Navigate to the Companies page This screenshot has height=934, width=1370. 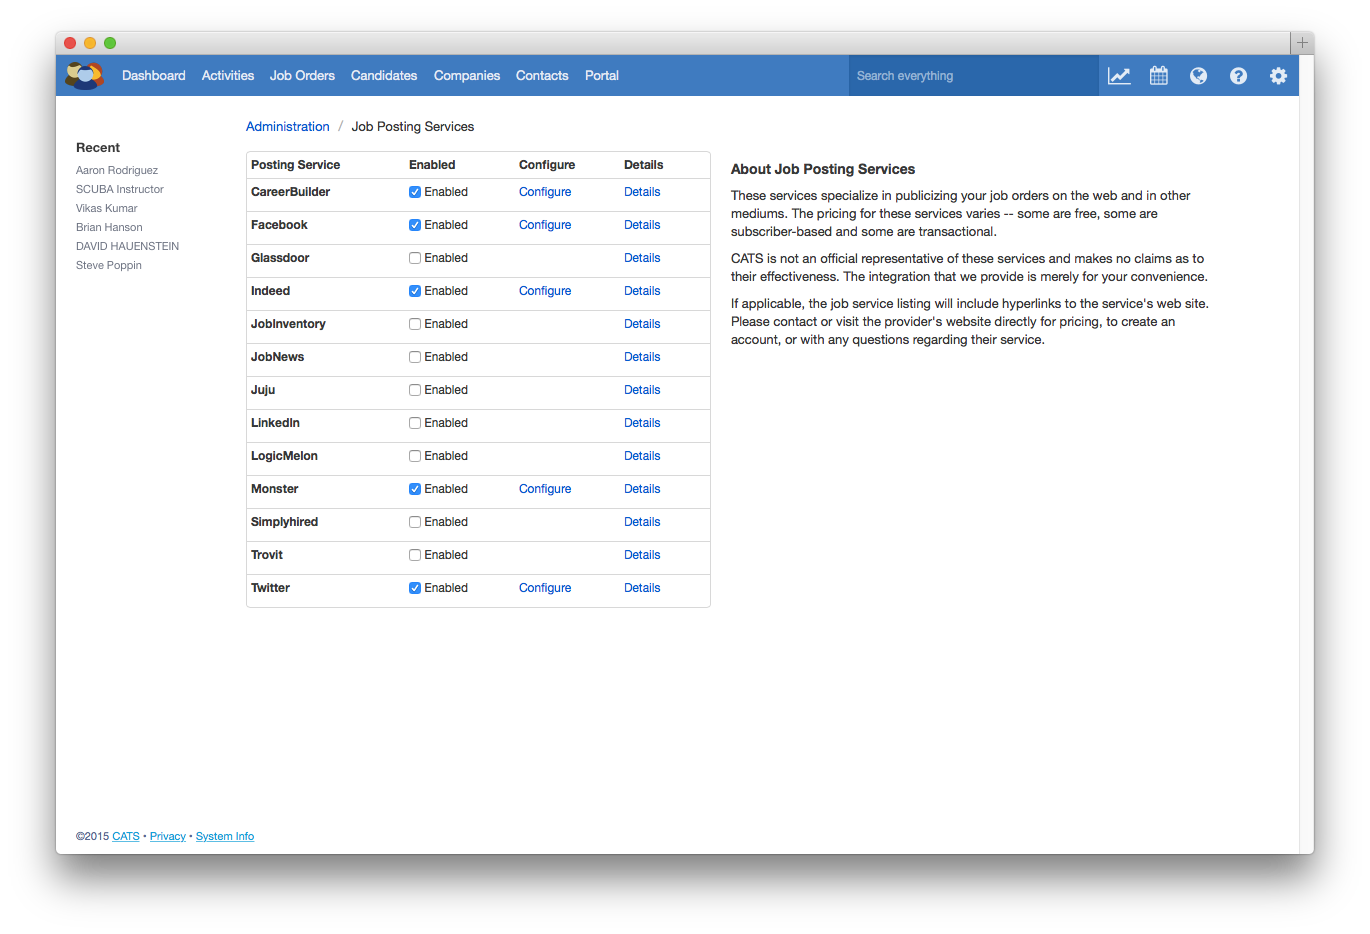pos(466,75)
